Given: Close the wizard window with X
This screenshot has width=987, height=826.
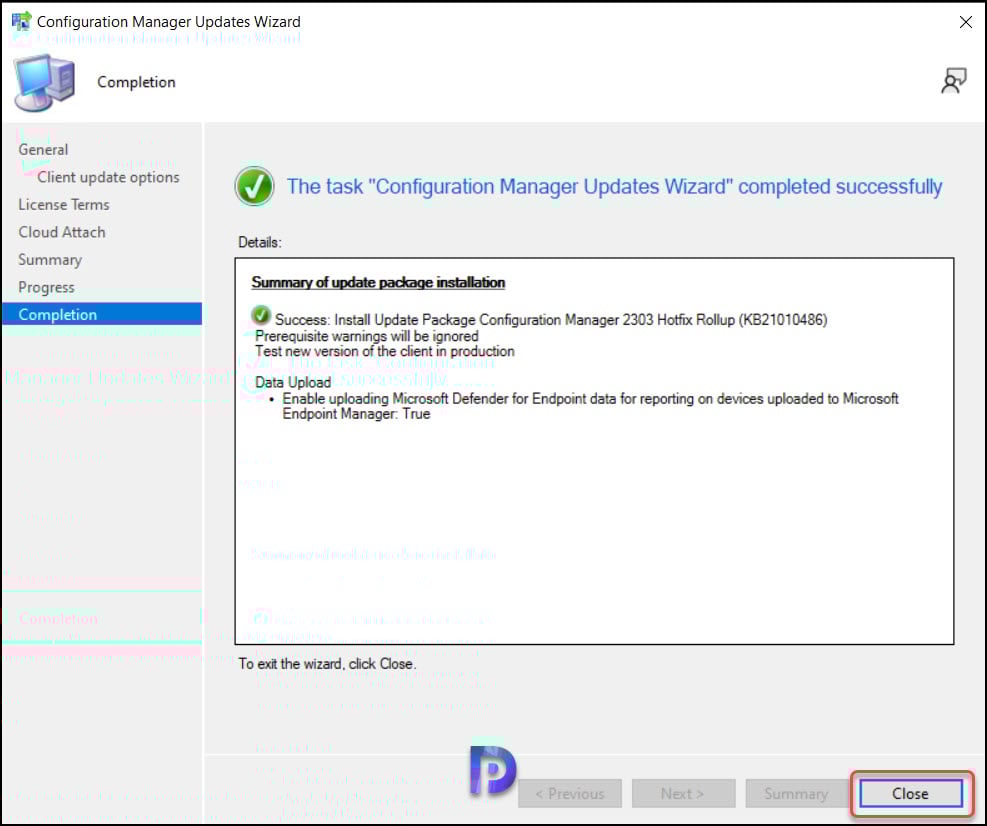Looking at the screenshot, I should 965,22.
